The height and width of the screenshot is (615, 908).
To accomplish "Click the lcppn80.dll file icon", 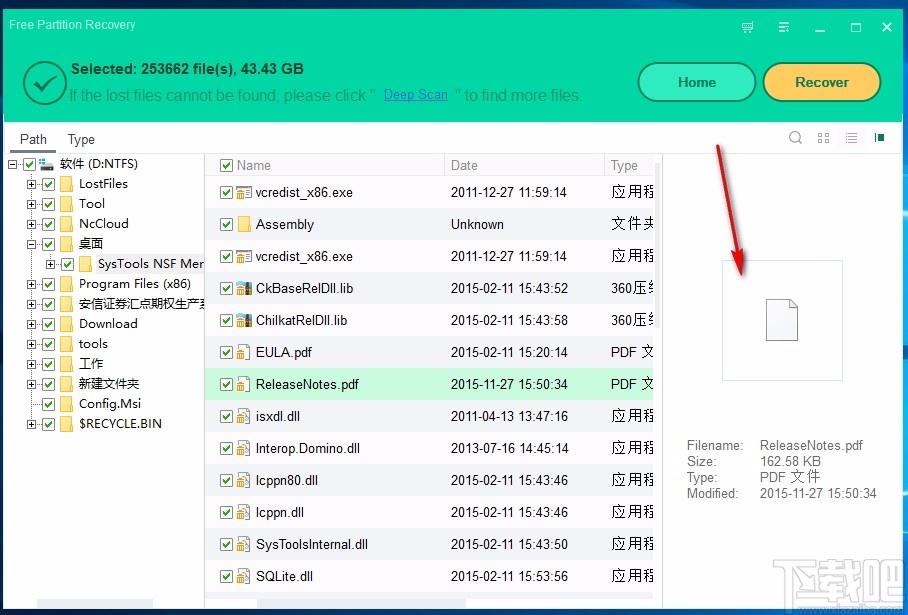I will coord(243,481).
